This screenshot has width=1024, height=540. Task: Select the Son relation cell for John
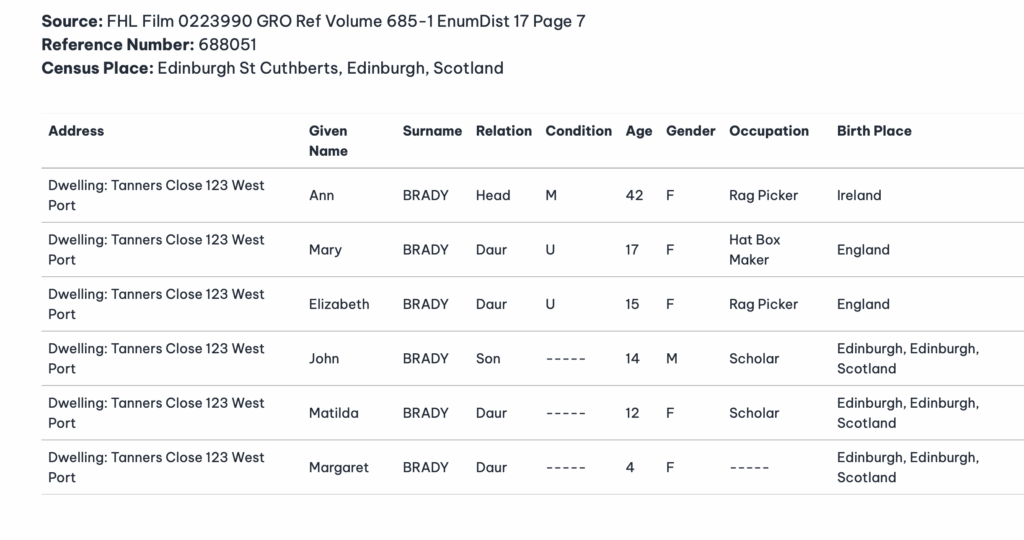(488, 358)
